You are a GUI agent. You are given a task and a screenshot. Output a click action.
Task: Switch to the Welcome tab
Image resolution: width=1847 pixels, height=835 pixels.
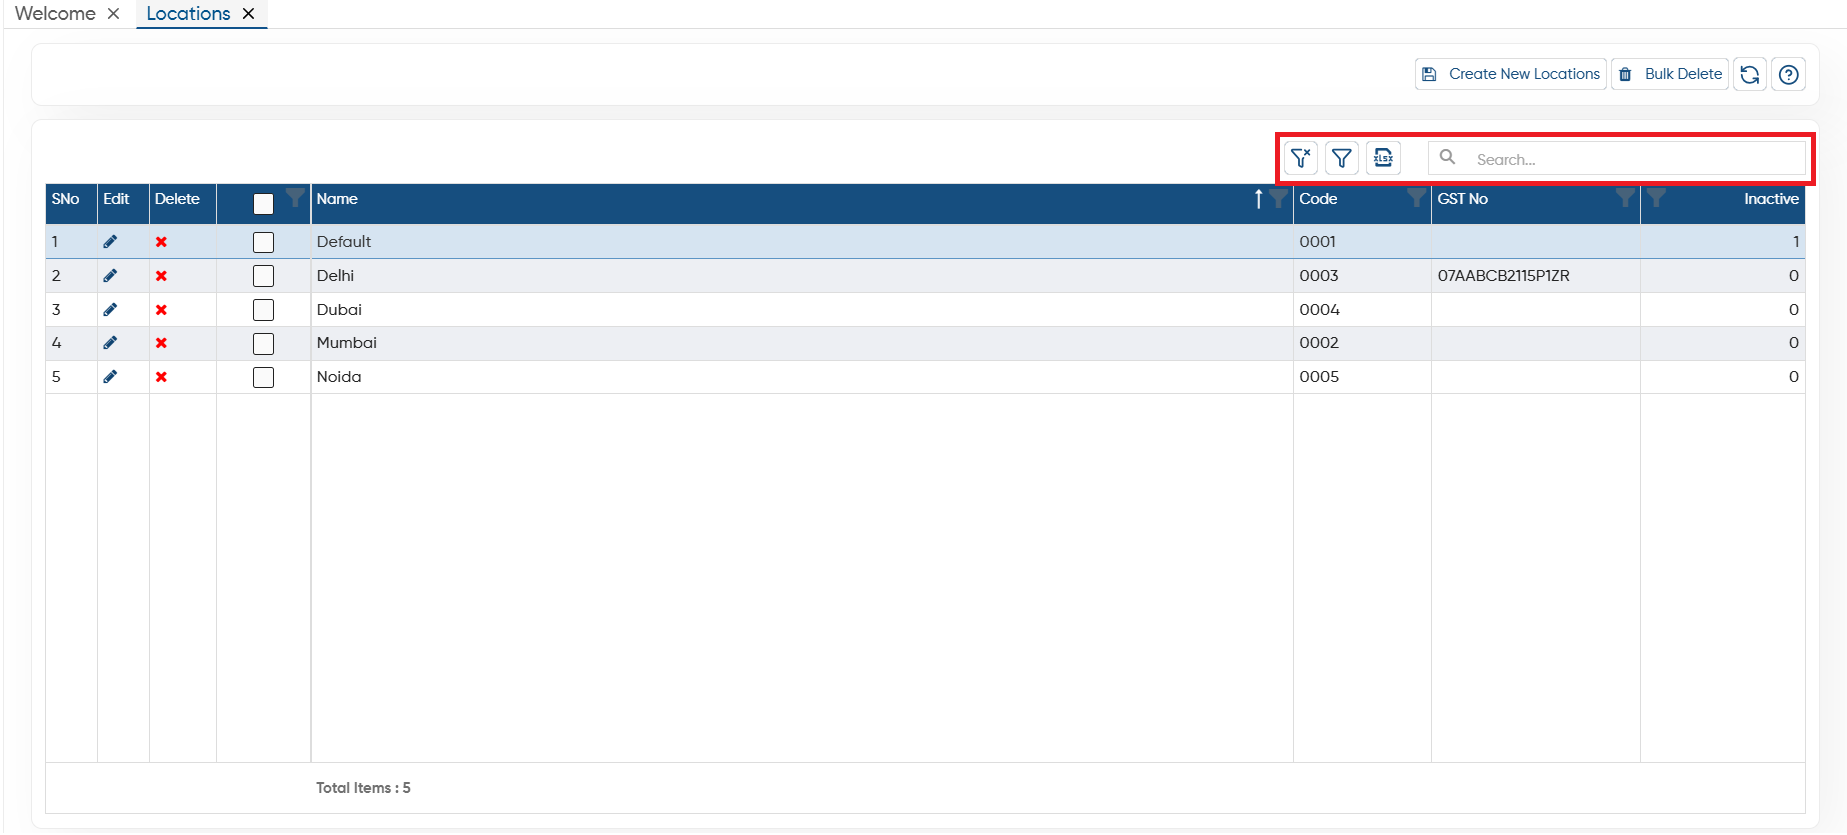[55, 13]
